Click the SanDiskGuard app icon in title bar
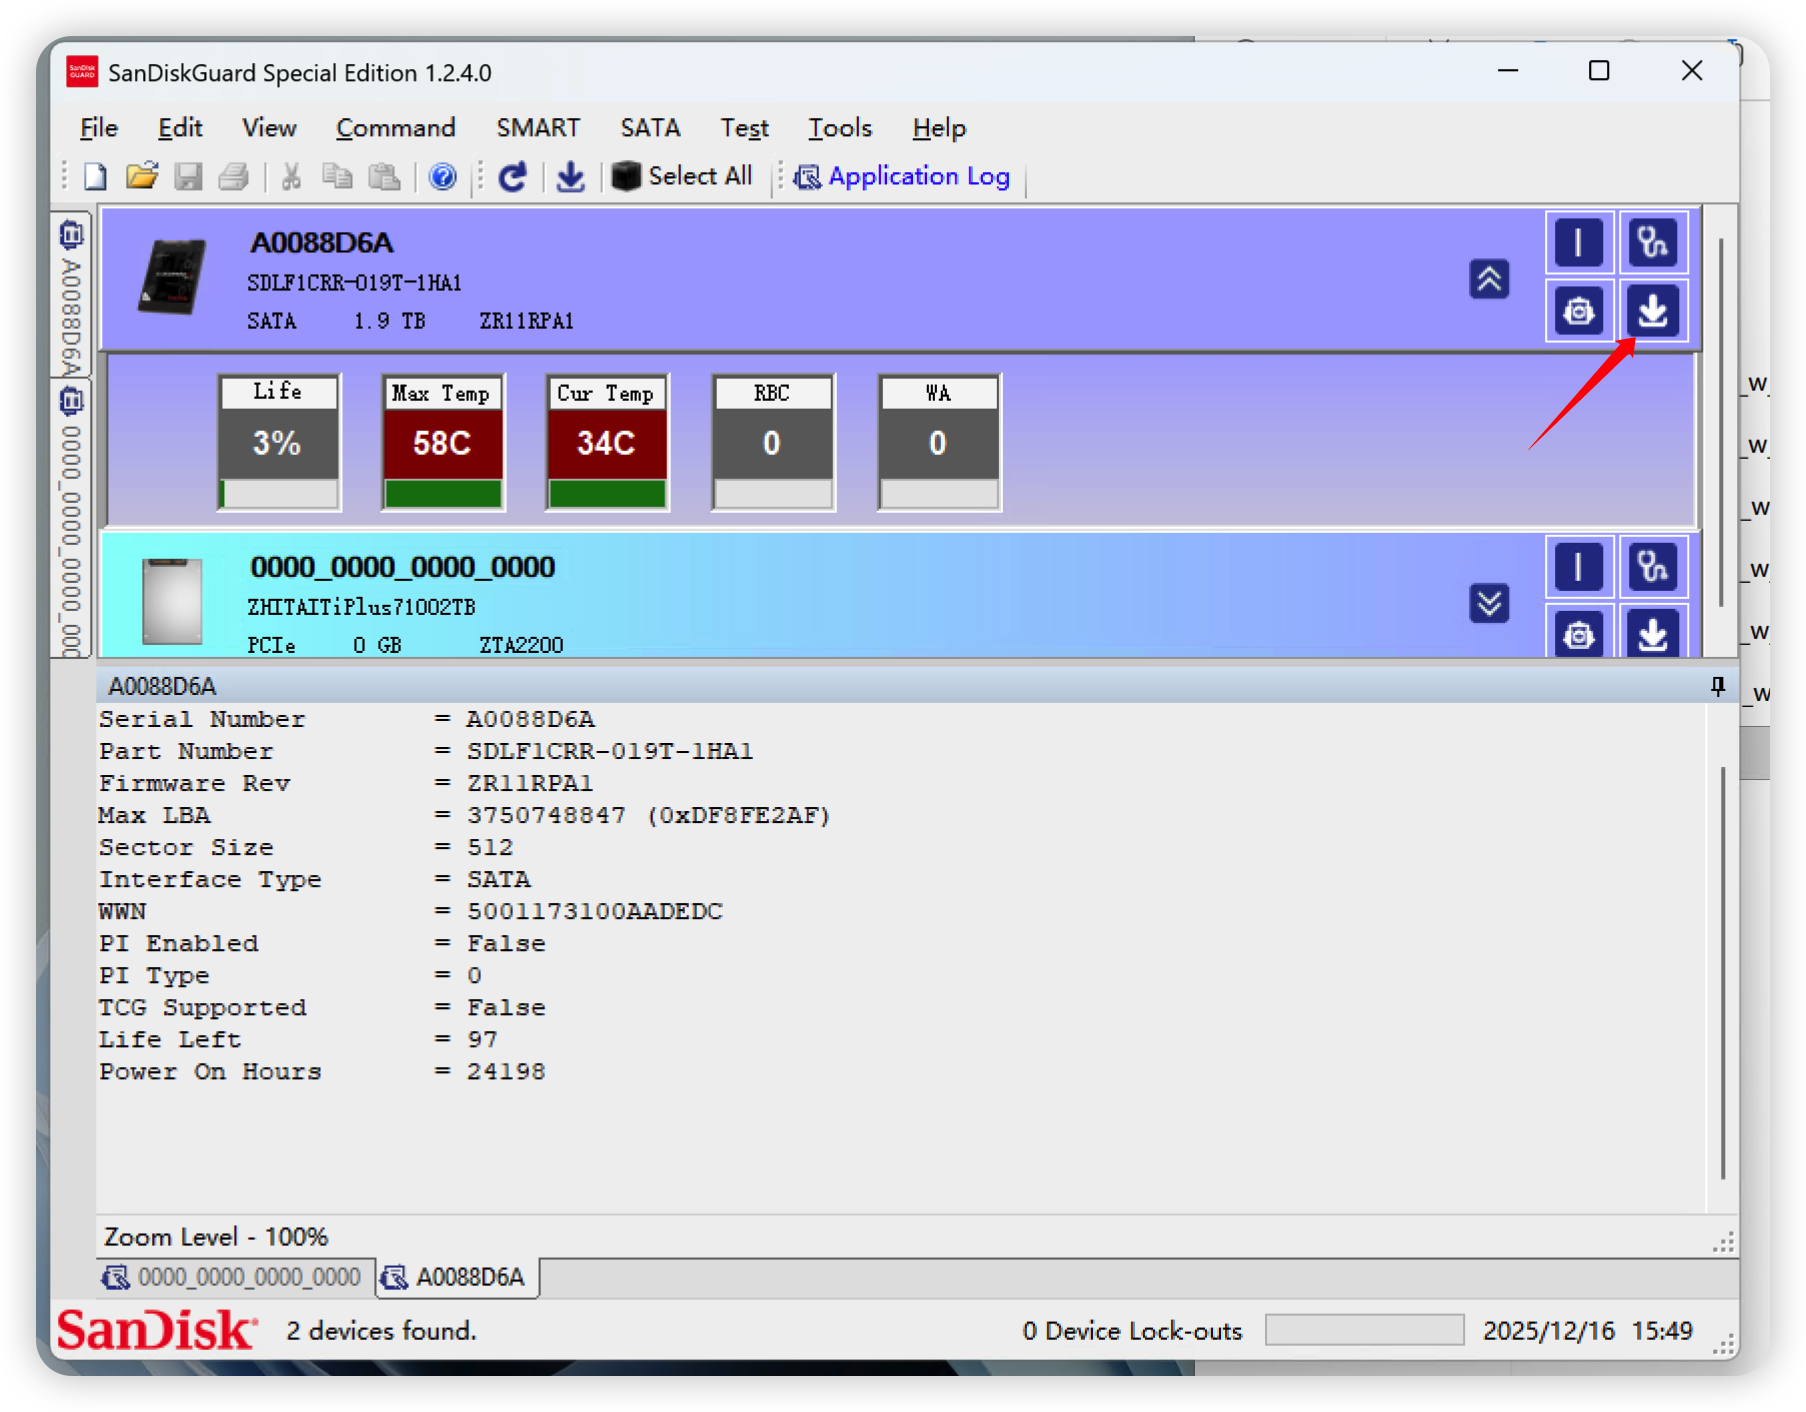Viewport: 1806px width, 1412px height. point(82,72)
